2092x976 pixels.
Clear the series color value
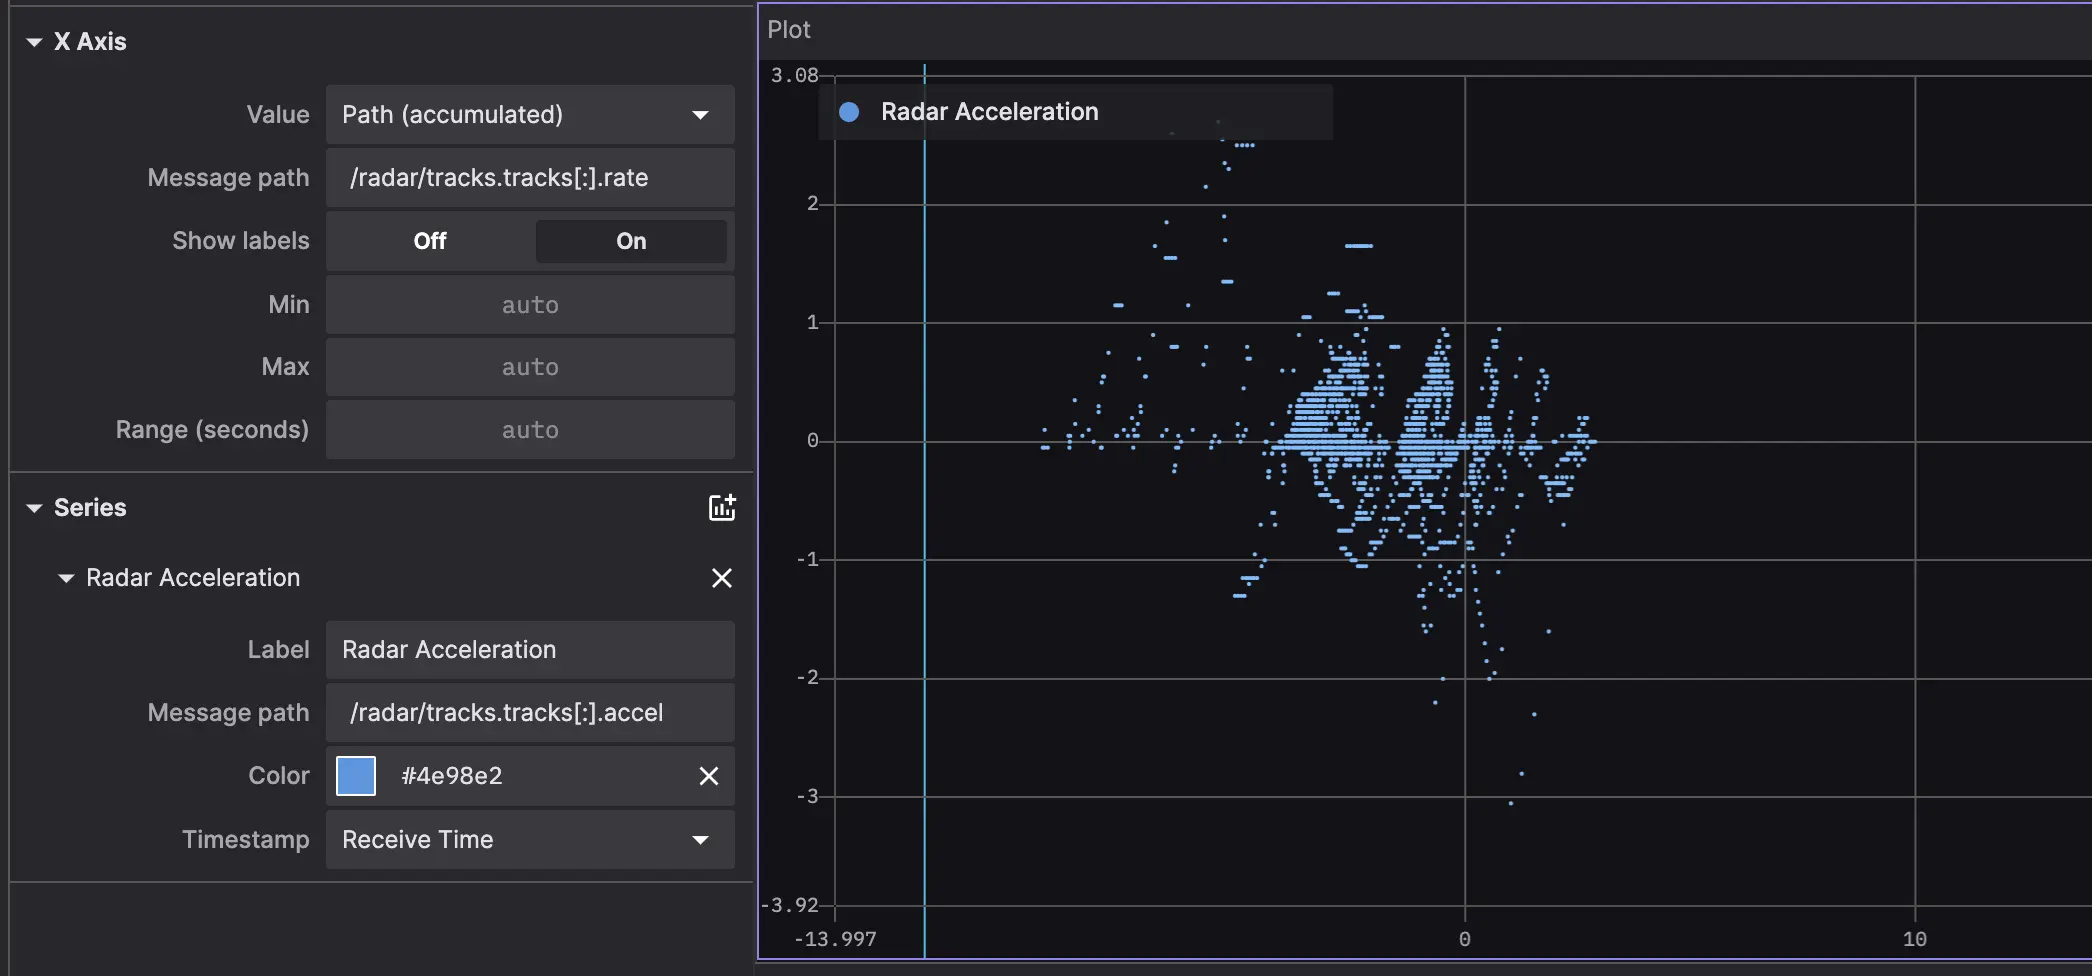pyautogui.click(x=708, y=776)
